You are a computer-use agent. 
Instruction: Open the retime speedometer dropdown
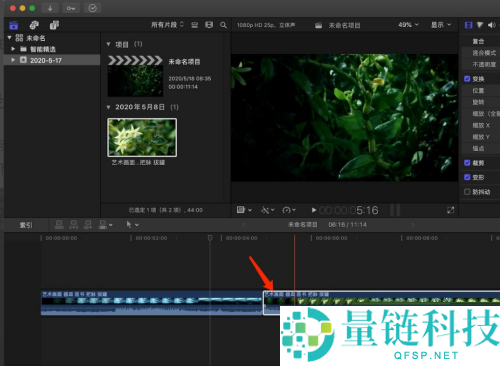click(x=289, y=210)
